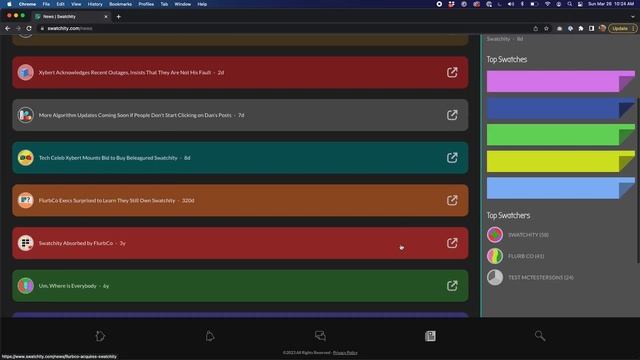
Task: Open search magnifier in bottom navigation
Action: [540, 336]
